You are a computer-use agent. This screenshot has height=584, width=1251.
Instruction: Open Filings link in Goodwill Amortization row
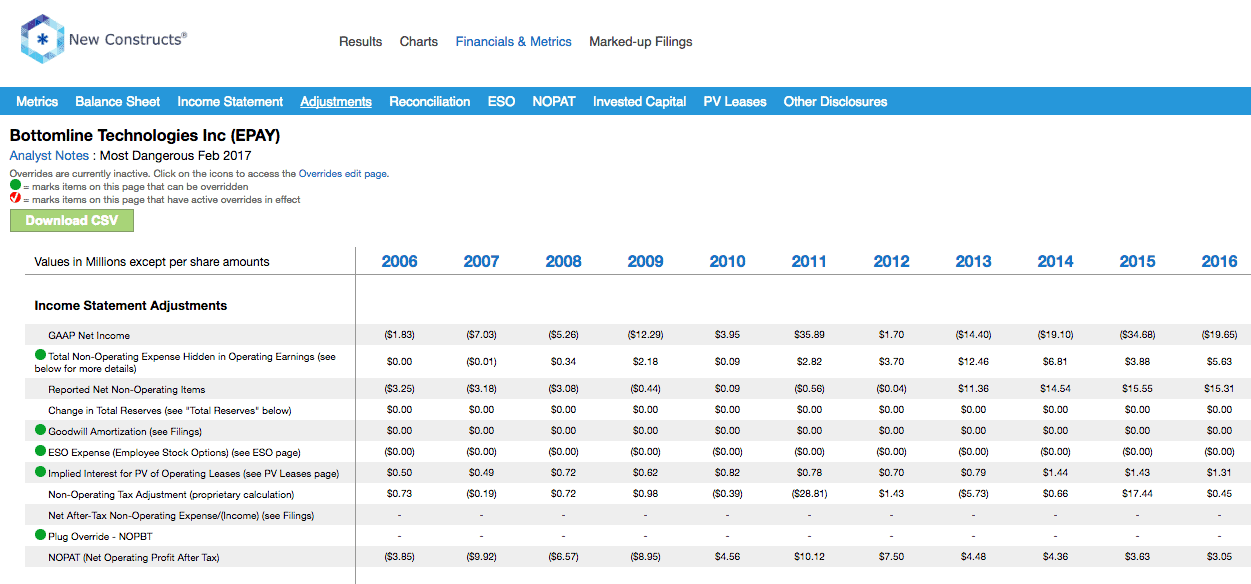point(184,431)
